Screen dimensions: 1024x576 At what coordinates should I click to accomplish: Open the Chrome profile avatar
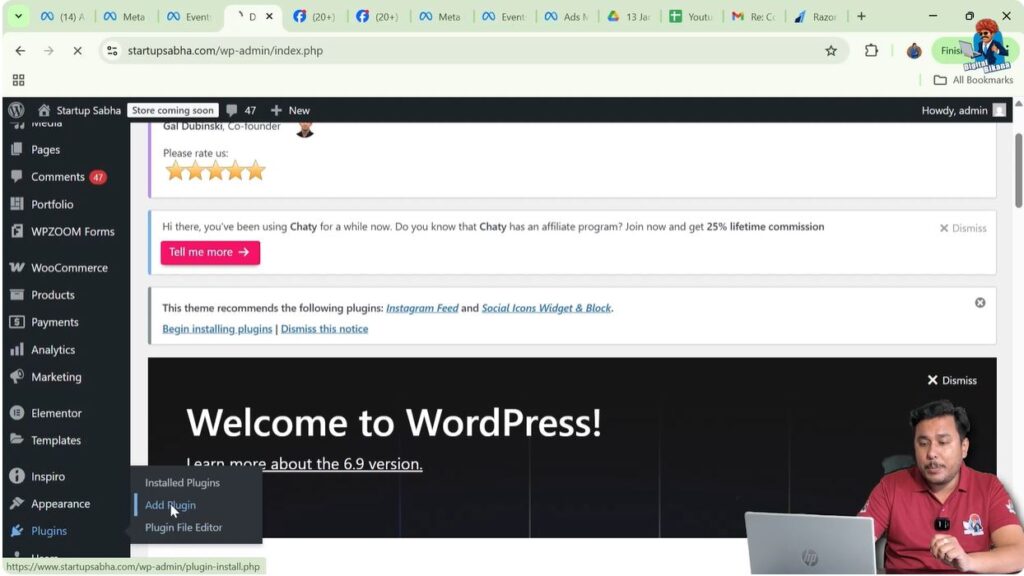pyautogui.click(x=914, y=50)
